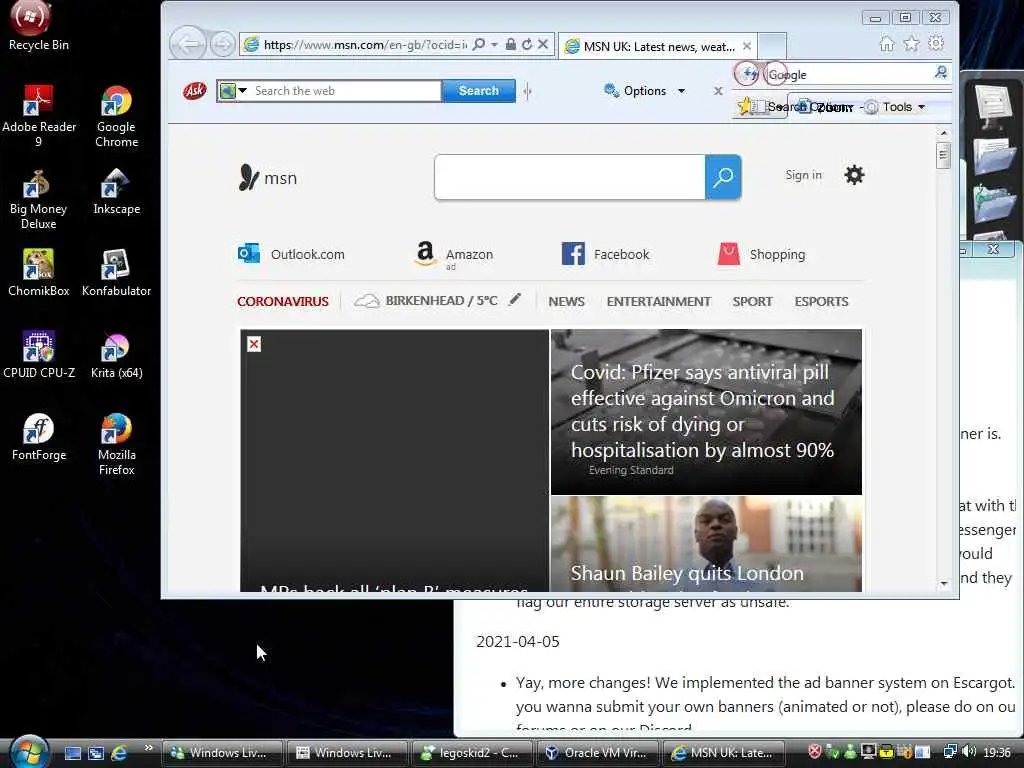Click the browser Forward arrow button
1024x768 pixels.
[223, 44]
